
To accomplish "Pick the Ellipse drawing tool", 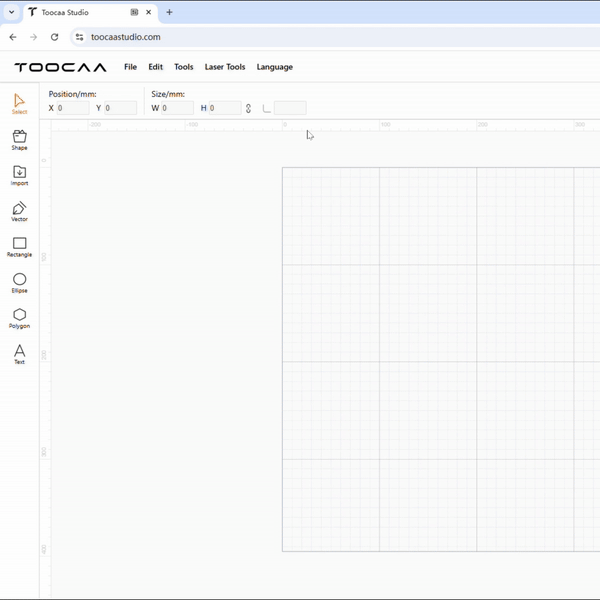I will coord(19,282).
